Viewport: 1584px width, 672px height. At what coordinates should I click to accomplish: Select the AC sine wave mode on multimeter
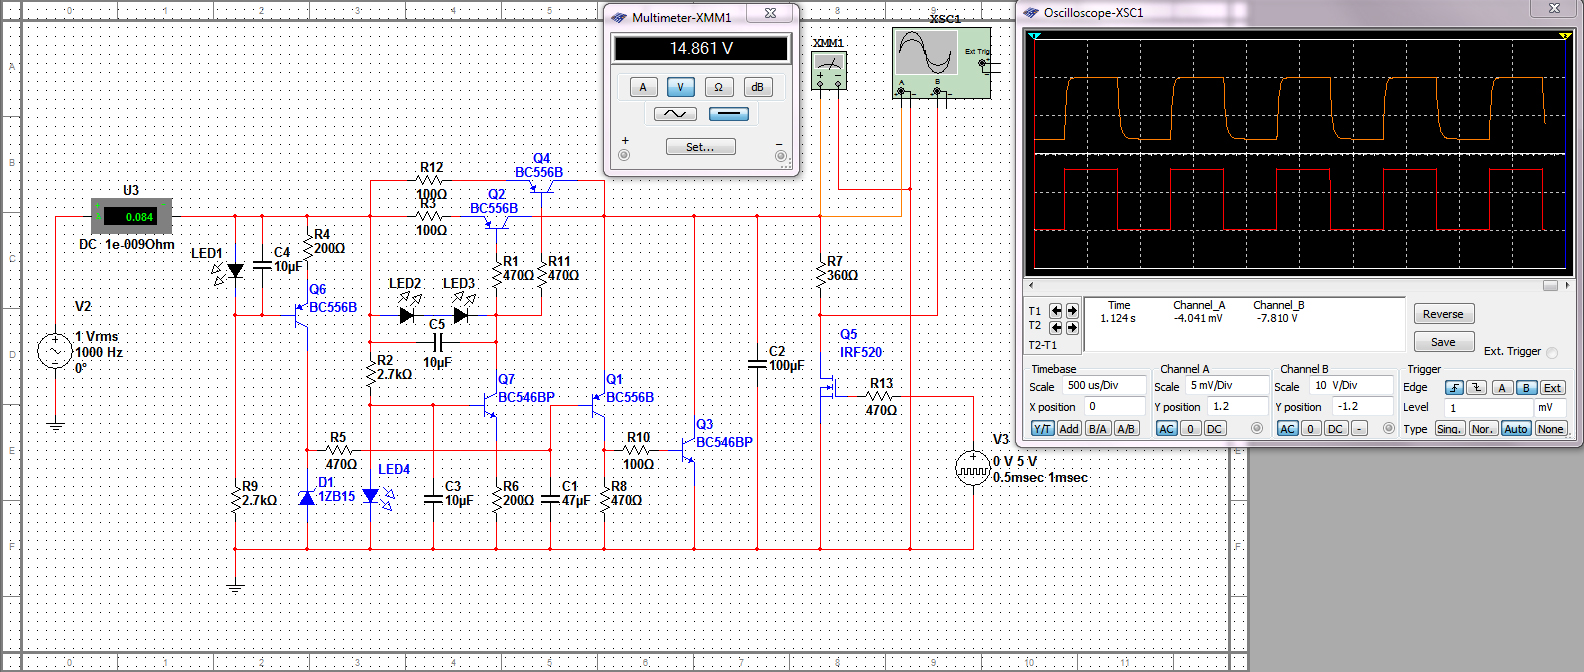point(675,114)
